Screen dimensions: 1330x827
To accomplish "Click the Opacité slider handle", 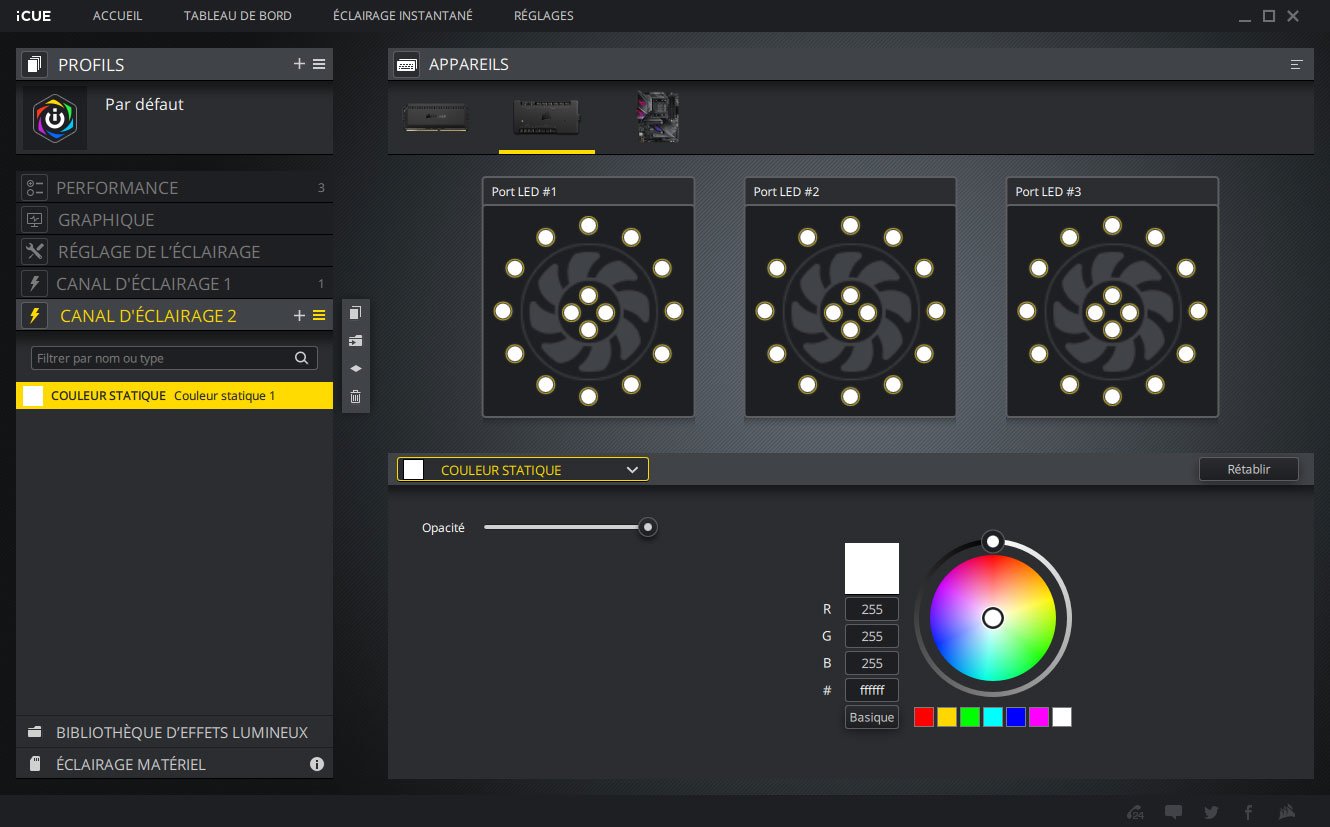I will tap(648, 527).
